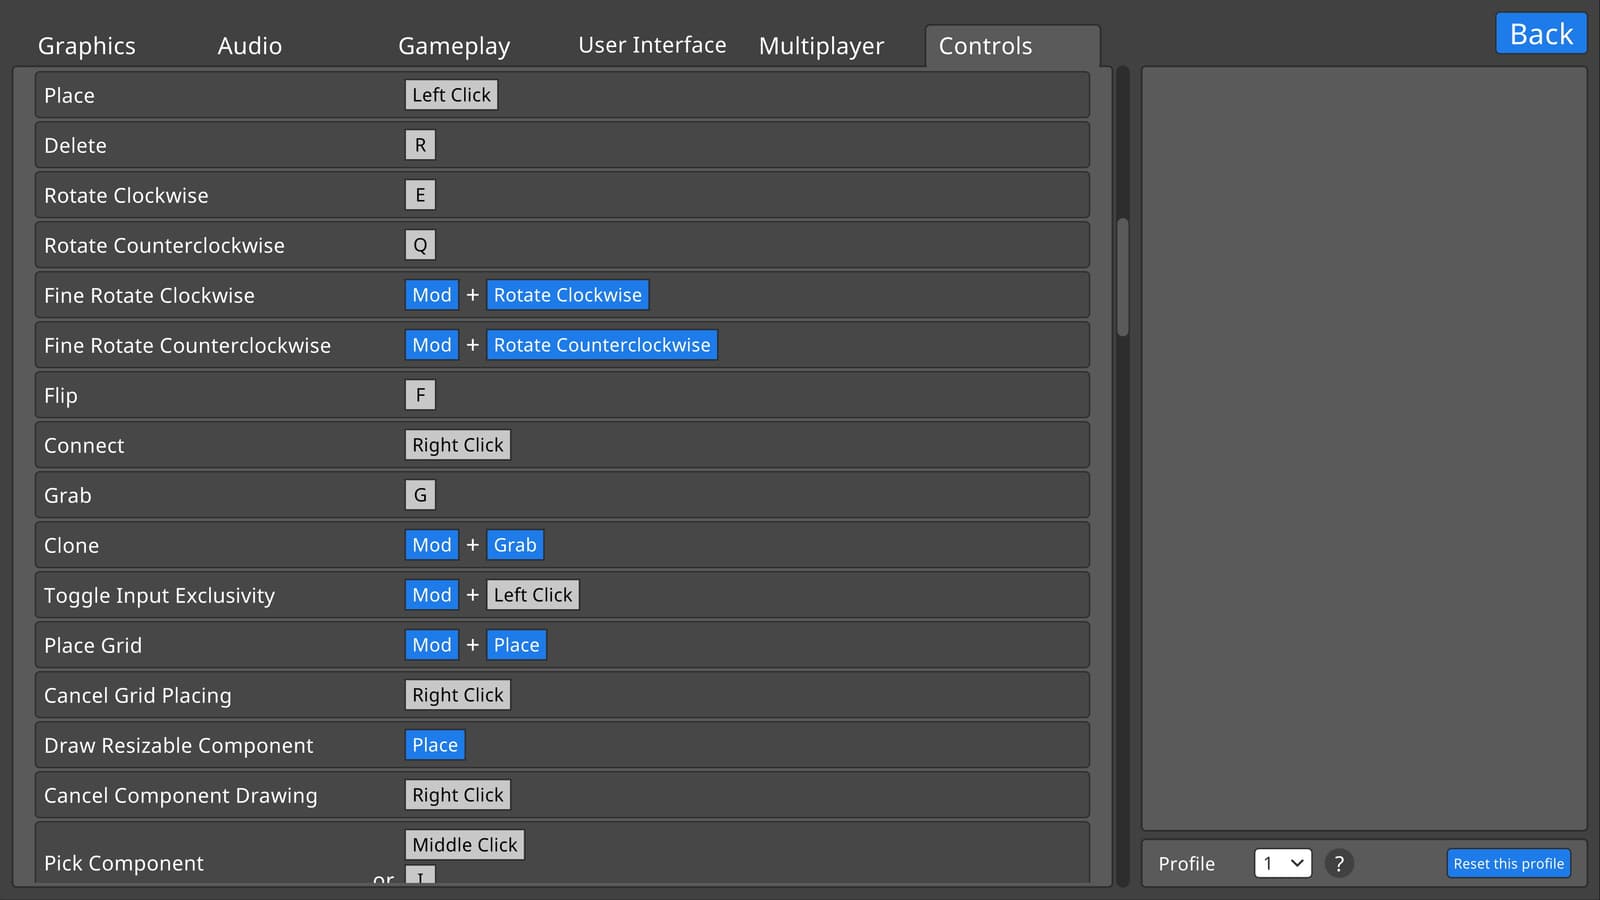The height and width of the screenshot is (900, 1600).
Task: Click the Place chip in Draw Resizable Component
Action: (x=435, y=745)
